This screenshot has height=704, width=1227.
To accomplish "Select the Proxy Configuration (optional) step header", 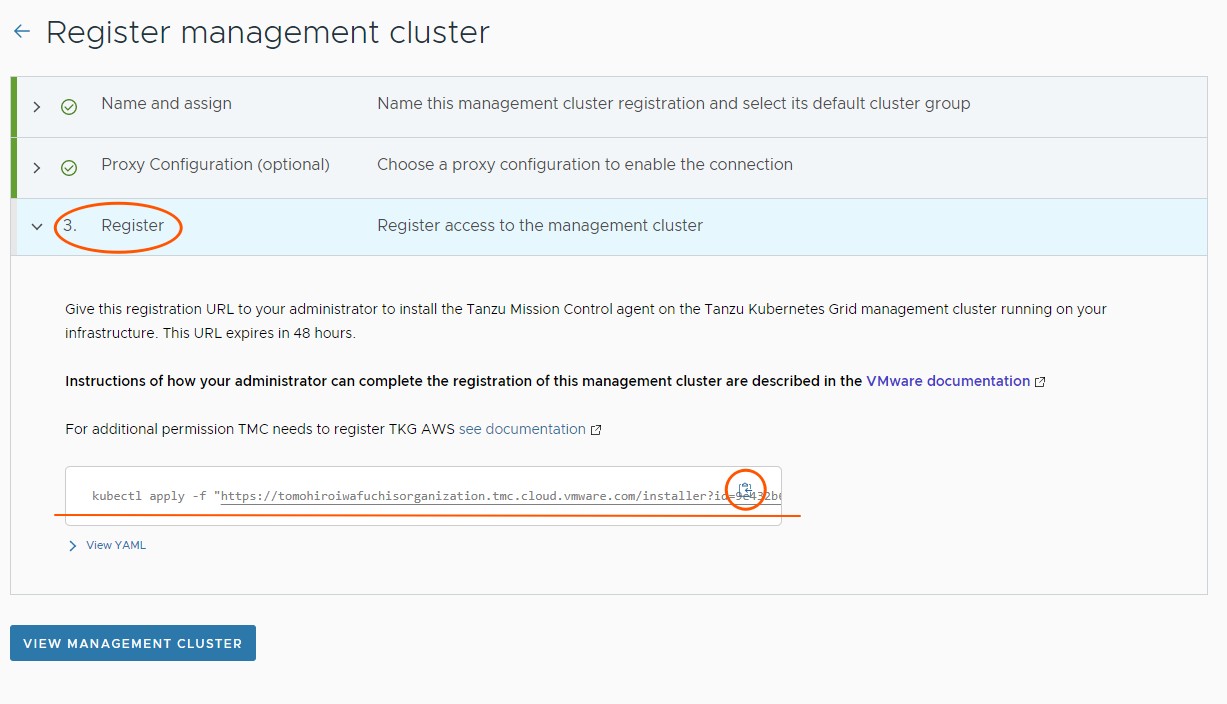I will point(215,165).
